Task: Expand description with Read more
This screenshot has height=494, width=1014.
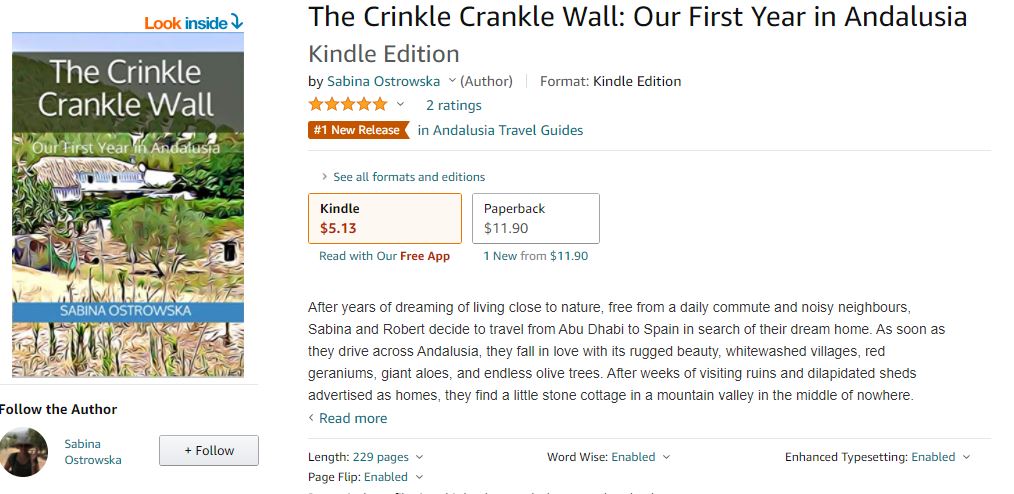Action: coord(352,418)
